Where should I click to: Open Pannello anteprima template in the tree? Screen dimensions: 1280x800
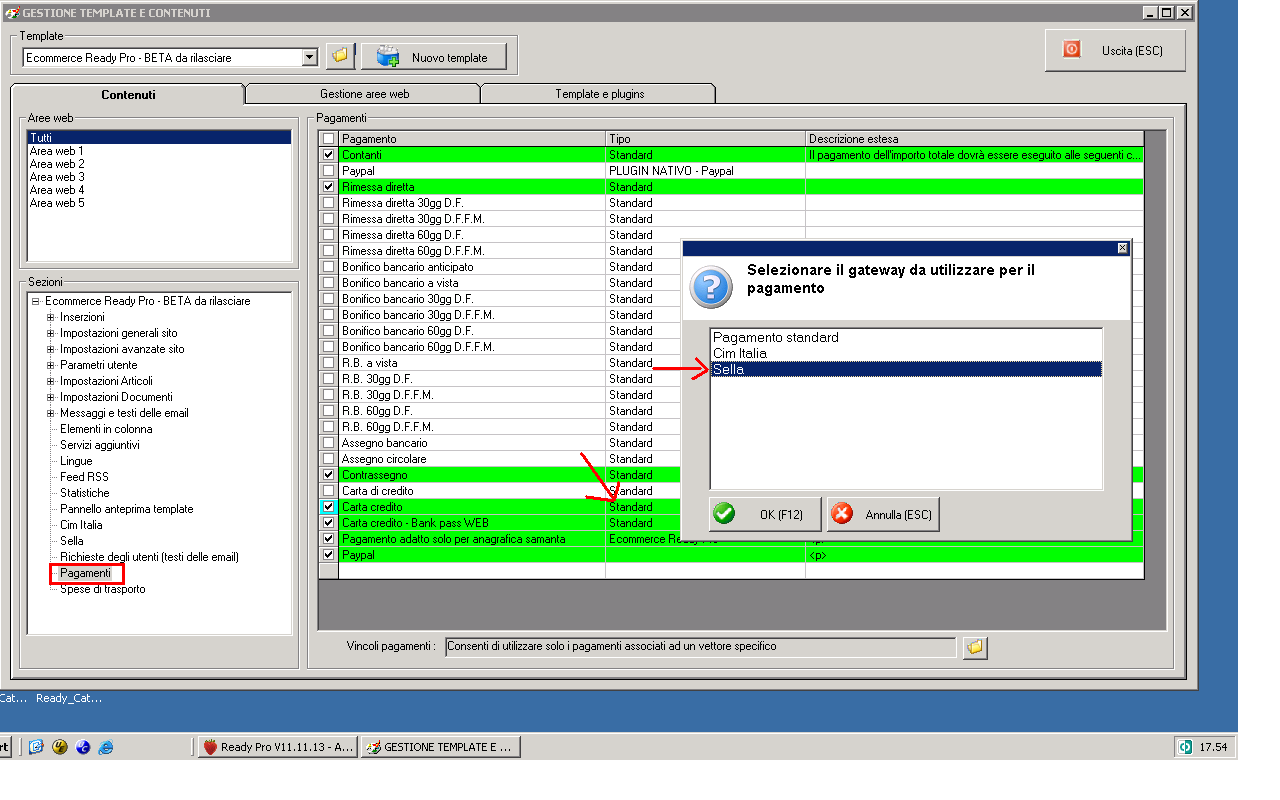[x=127, y=509]
